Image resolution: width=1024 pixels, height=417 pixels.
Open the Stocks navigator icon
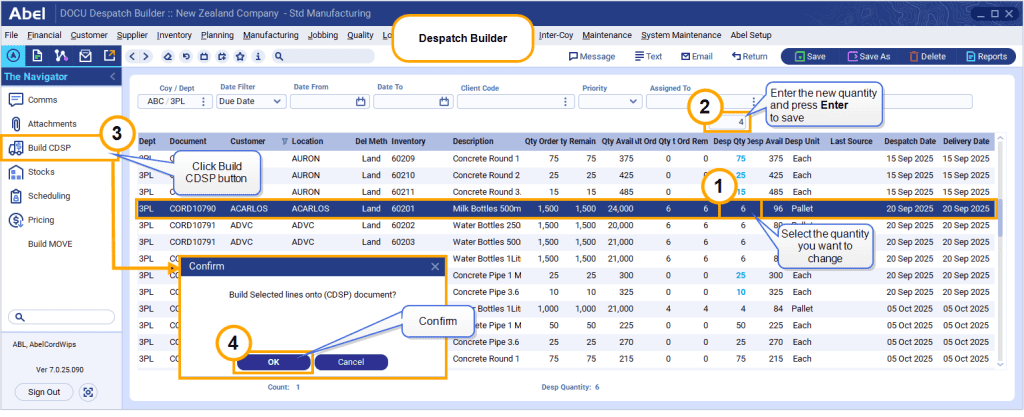pyautogui.click(x=16, y=172)
